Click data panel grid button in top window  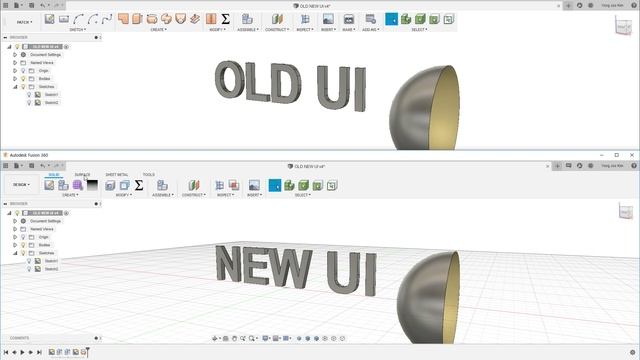6,5
